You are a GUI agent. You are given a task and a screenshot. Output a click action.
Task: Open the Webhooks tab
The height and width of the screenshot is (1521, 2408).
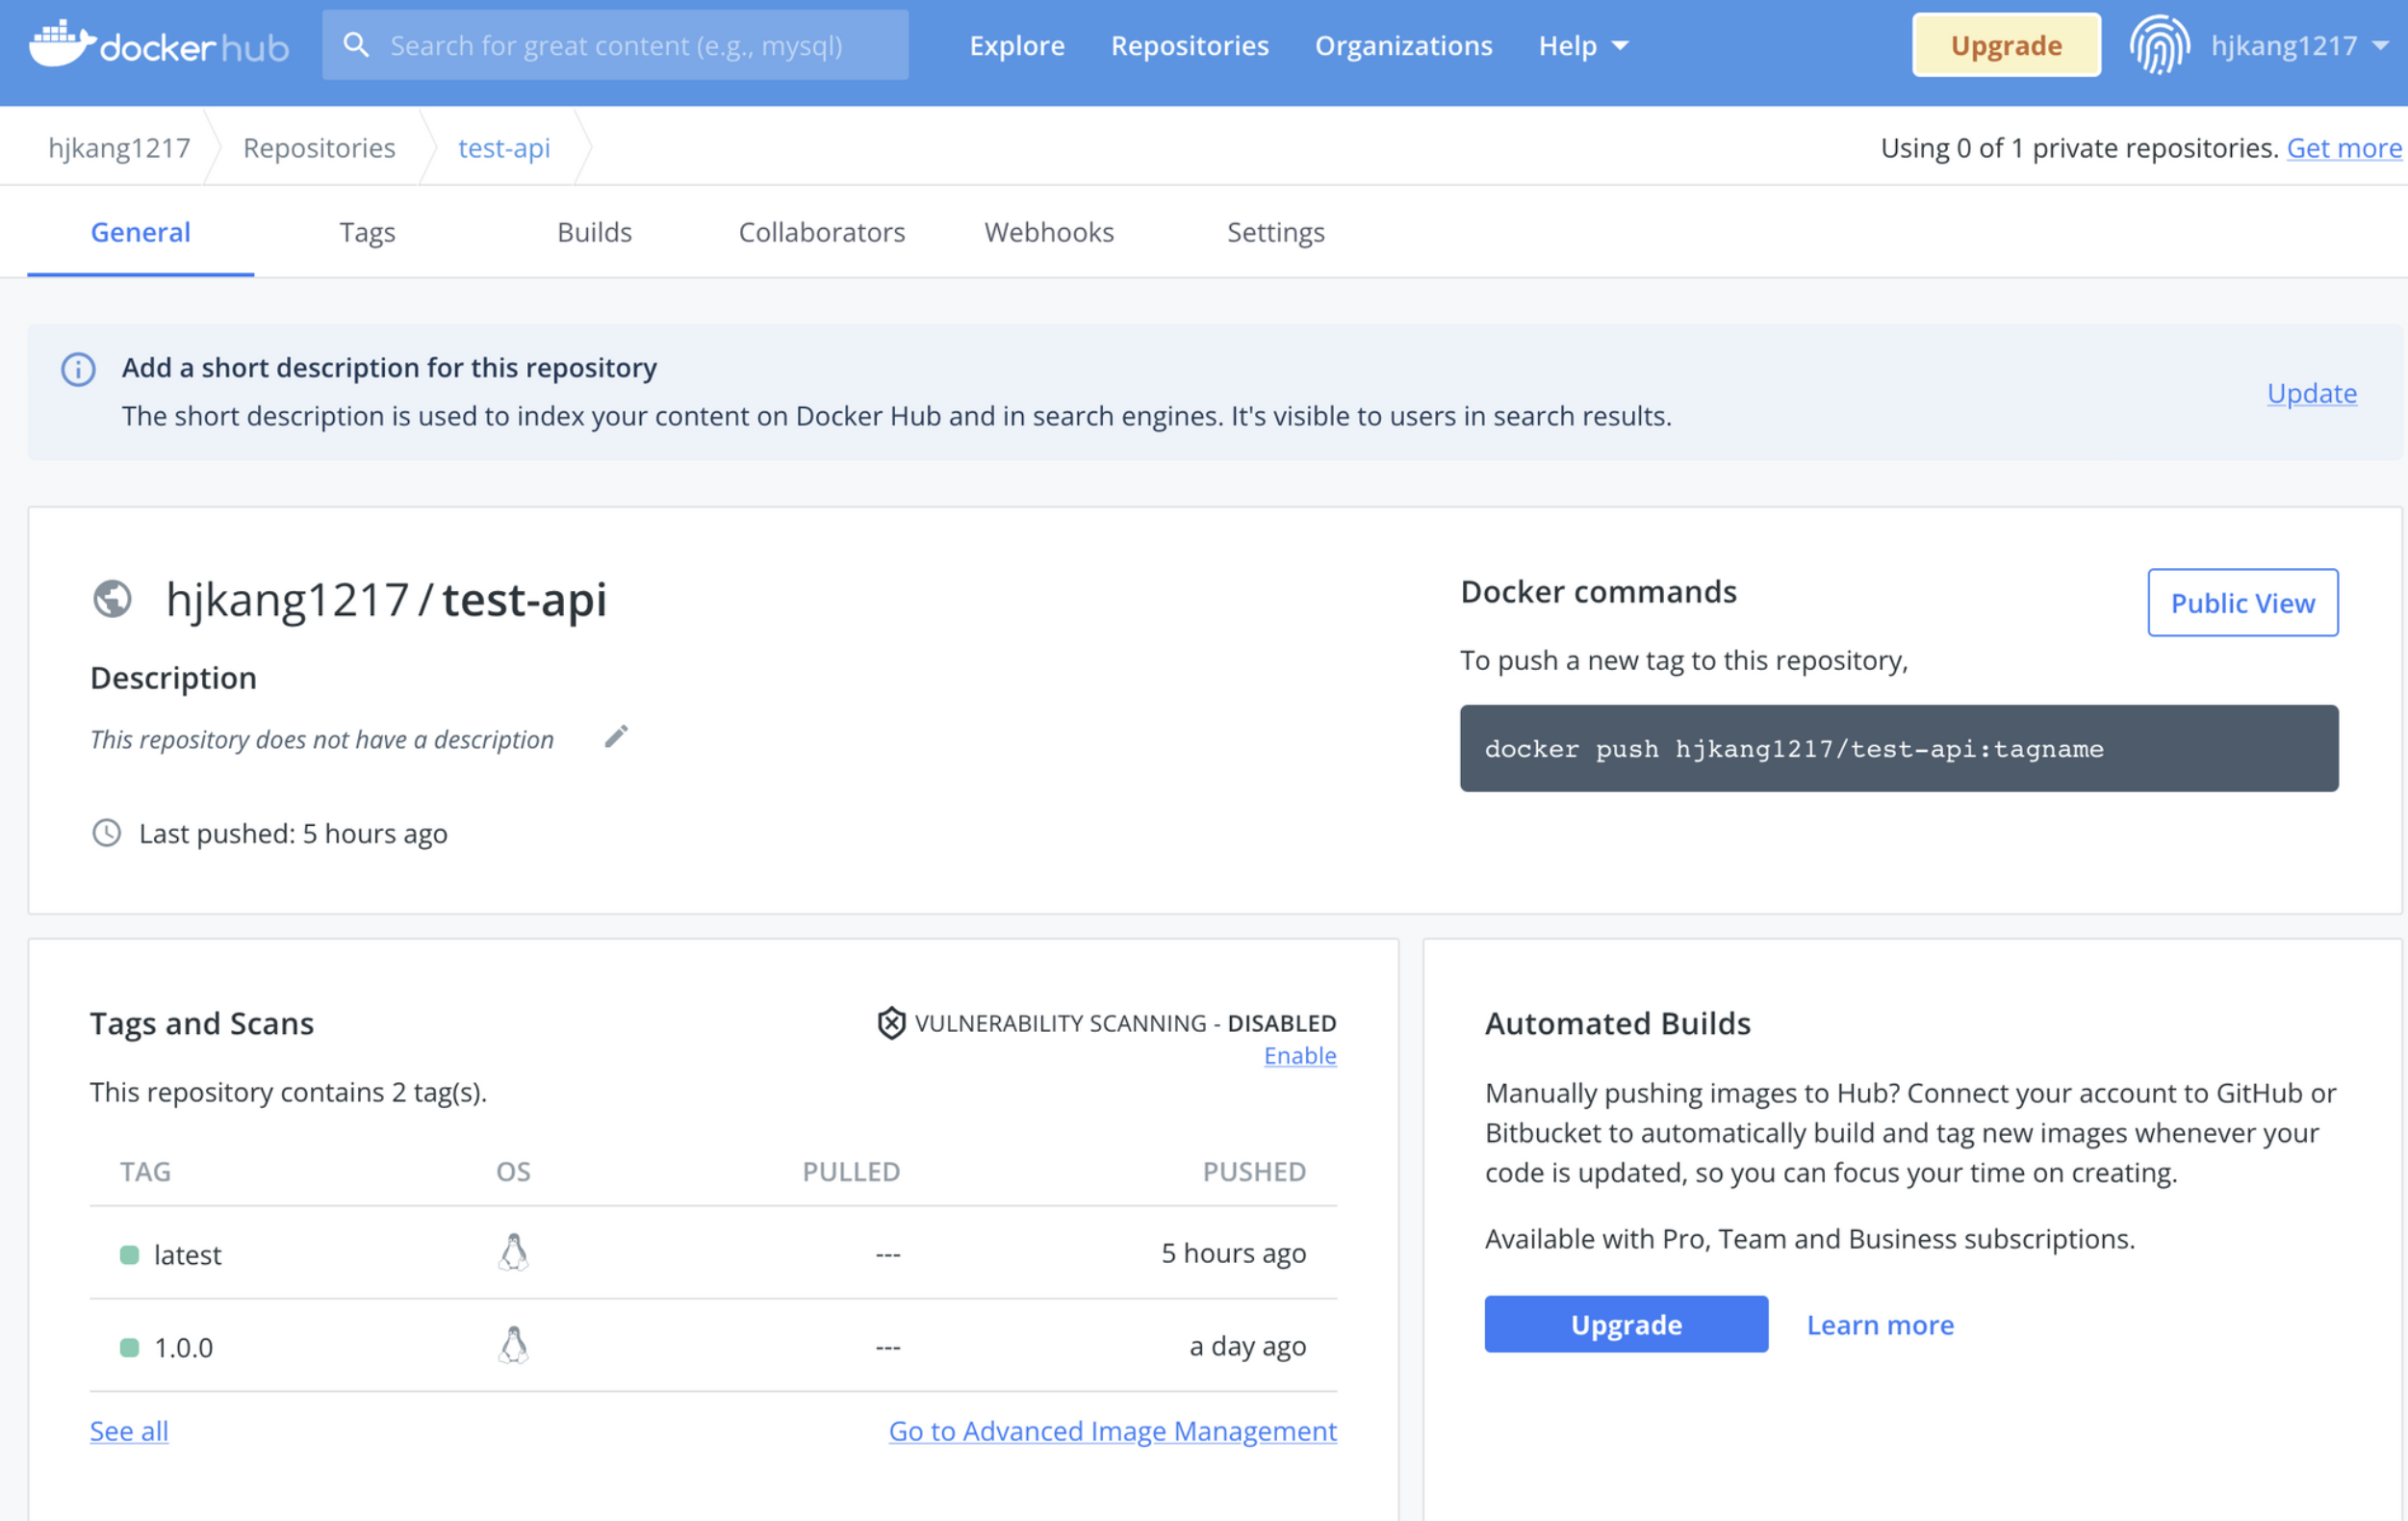tap(1049, 232)
